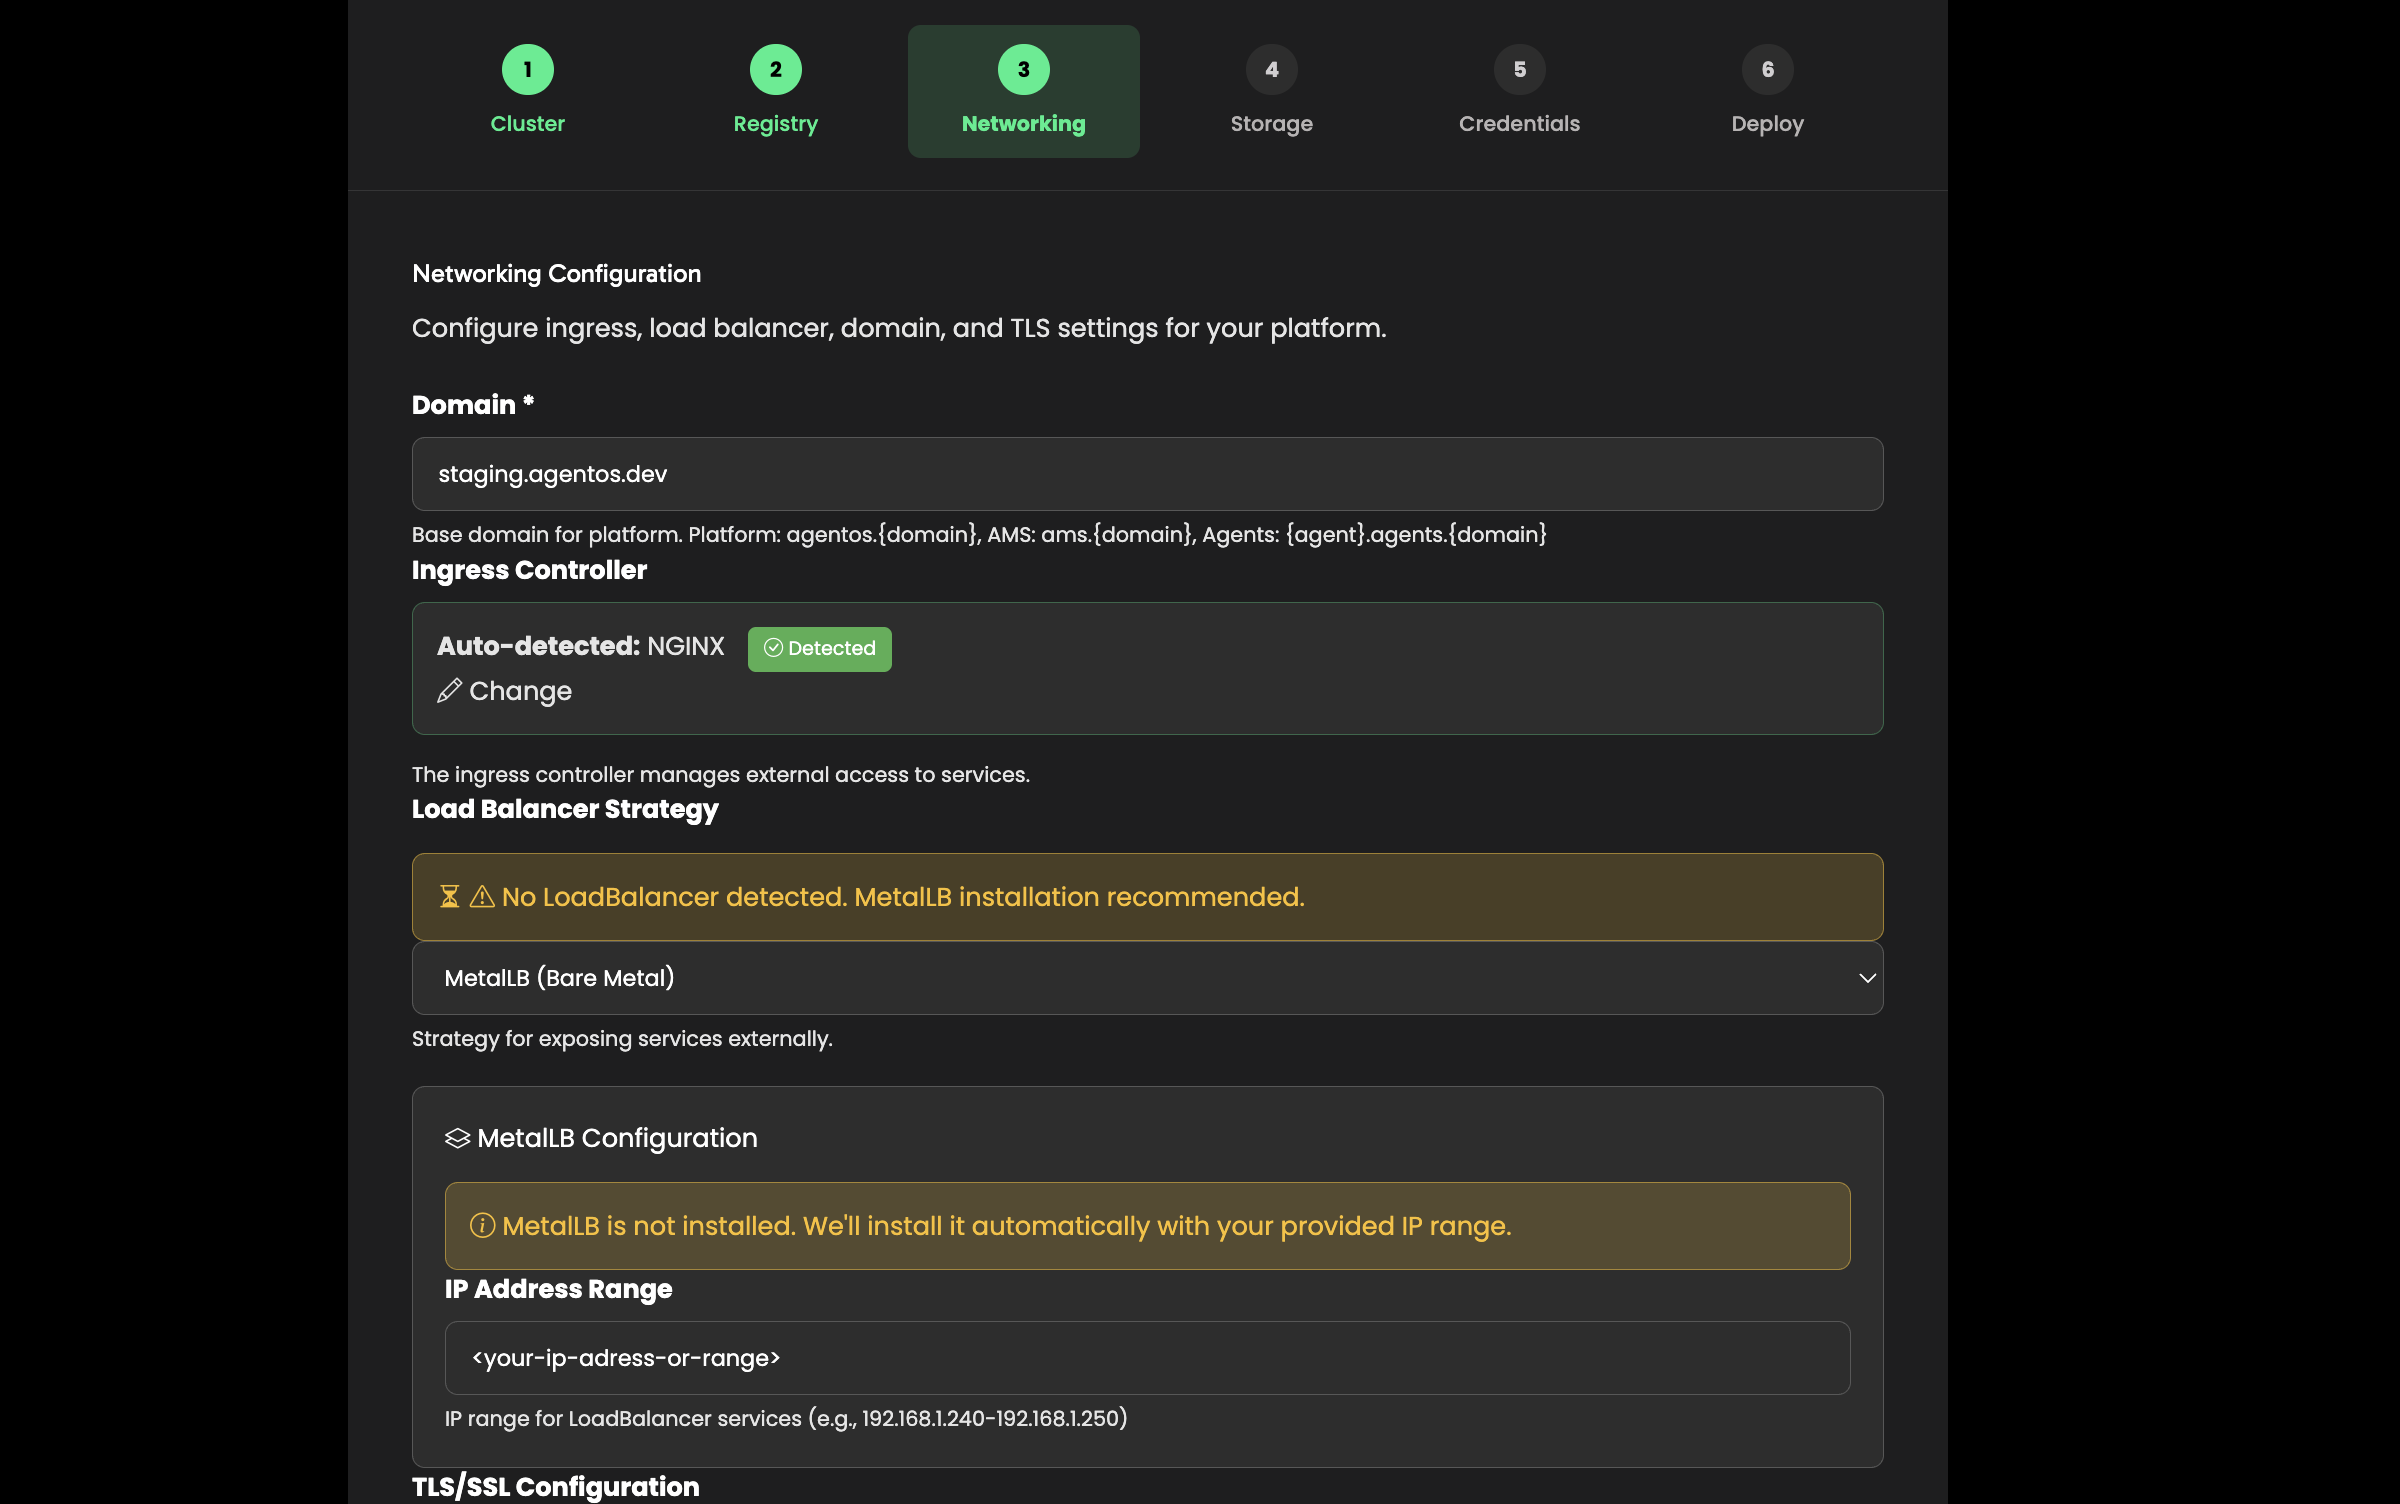Viewport: 2400px width, 1504px height.
Task: Click the green Detected badge
Action: coord(819,649)
